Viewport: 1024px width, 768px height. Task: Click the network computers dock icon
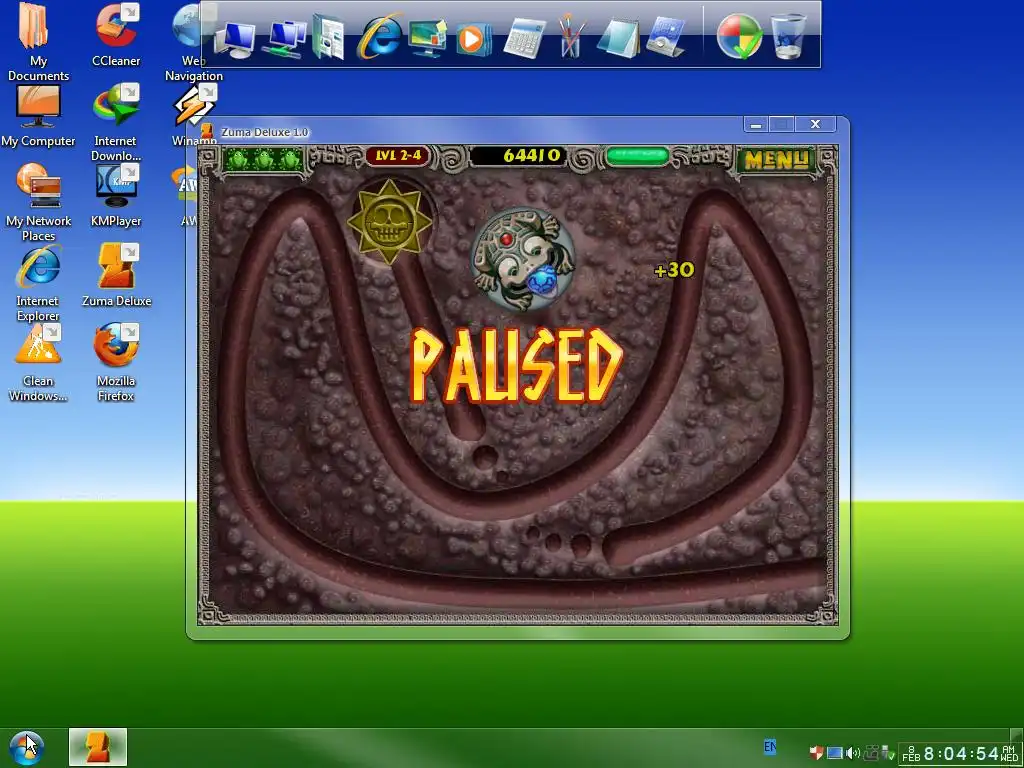coord(285,39)
